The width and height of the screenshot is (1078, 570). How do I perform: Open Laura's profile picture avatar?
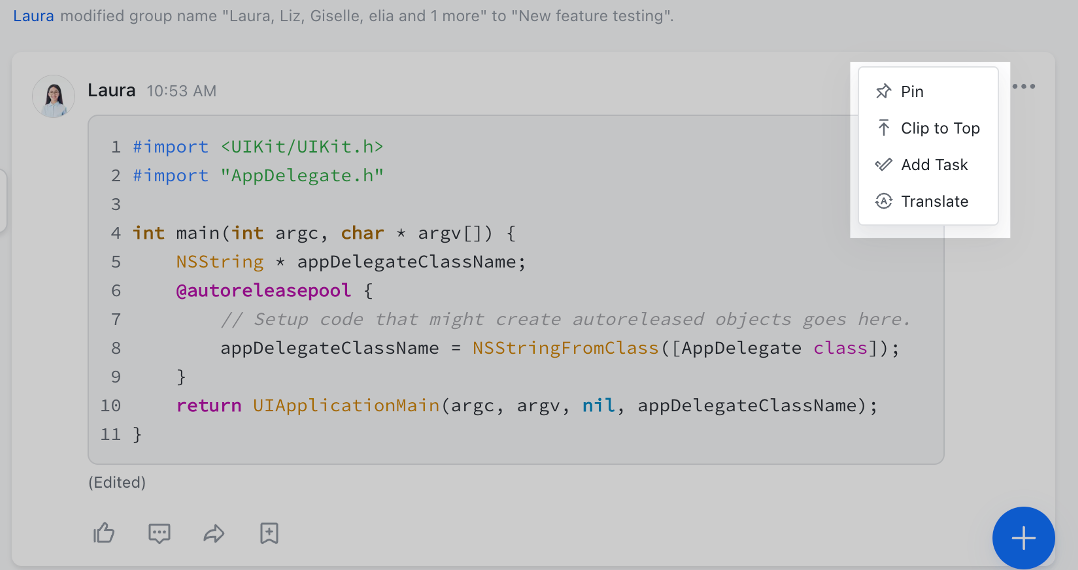(x=54, y=96)
